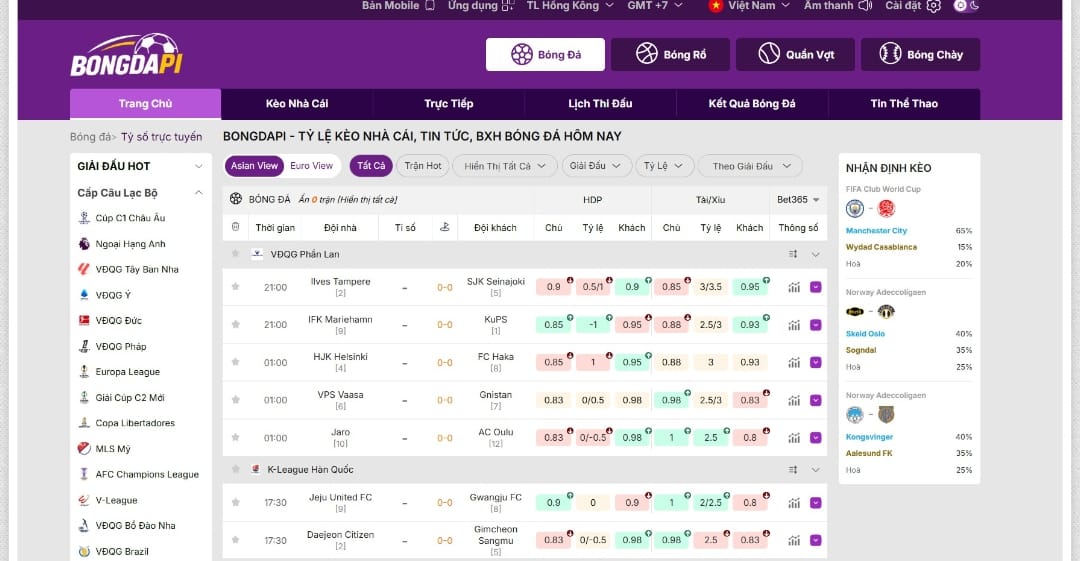Click the Premier League icon beside Ngoại Hạng Anh
The height and width of the screenshot is (561, 1080).
(x=85, y=244)
